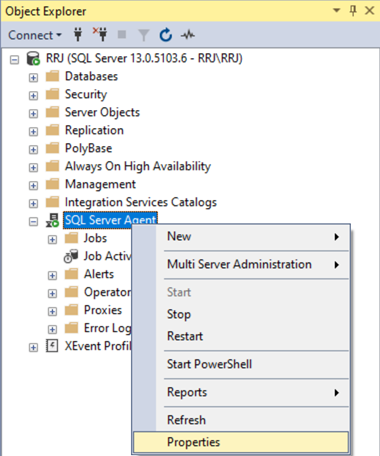Expand the Operators folder
The image size is (380, 456).
tap(52, 294)
